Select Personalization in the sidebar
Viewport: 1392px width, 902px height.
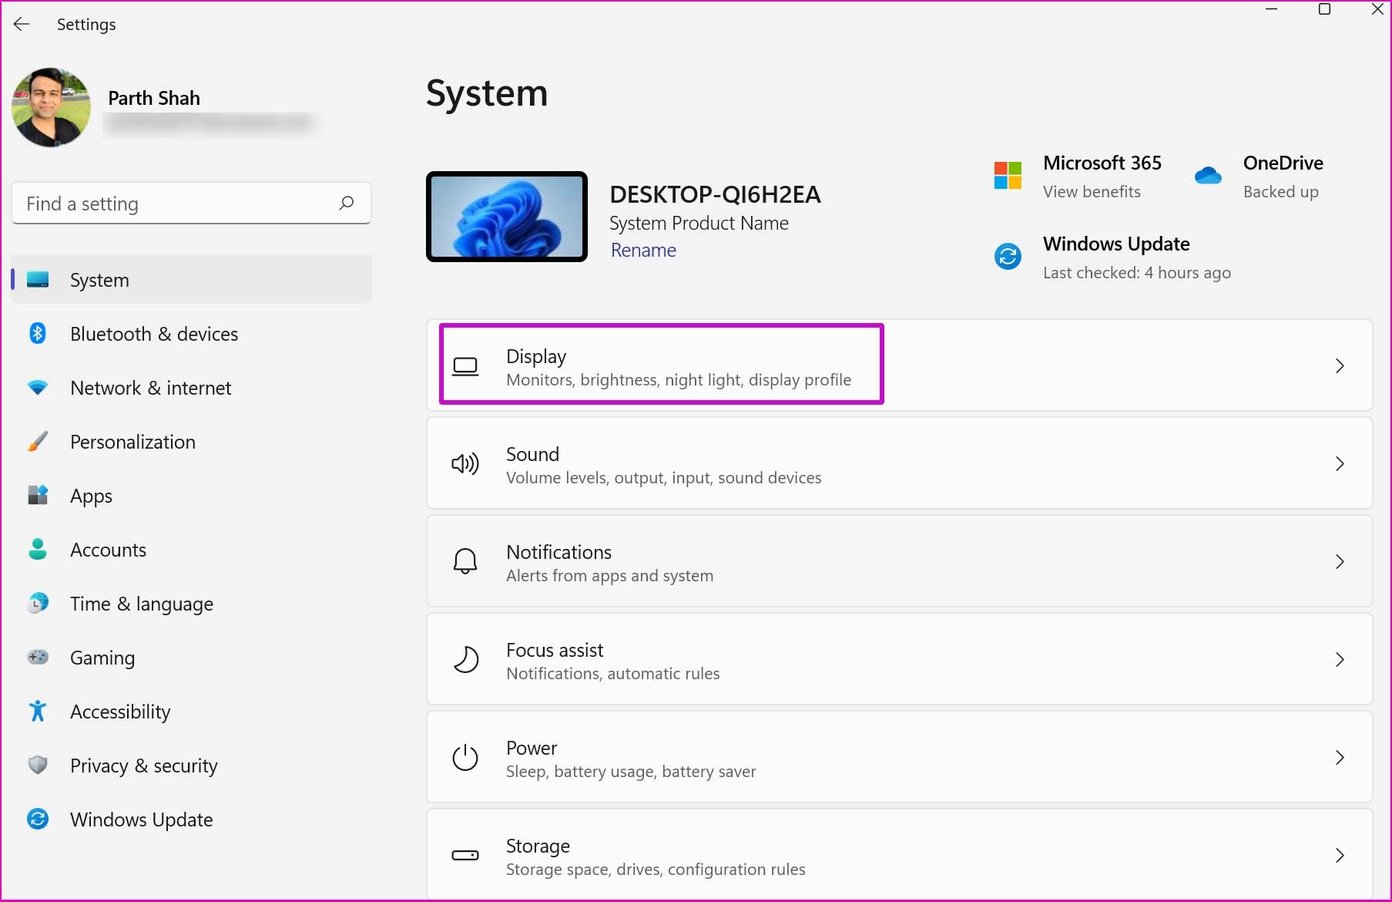coord(133,442)
